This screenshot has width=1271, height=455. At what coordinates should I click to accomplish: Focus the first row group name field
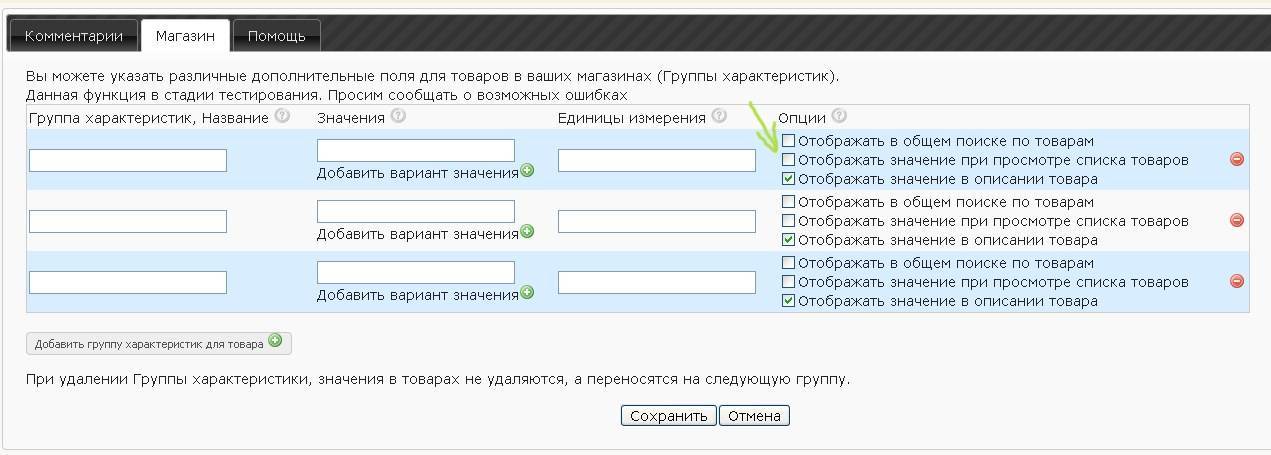click(128, 160)
